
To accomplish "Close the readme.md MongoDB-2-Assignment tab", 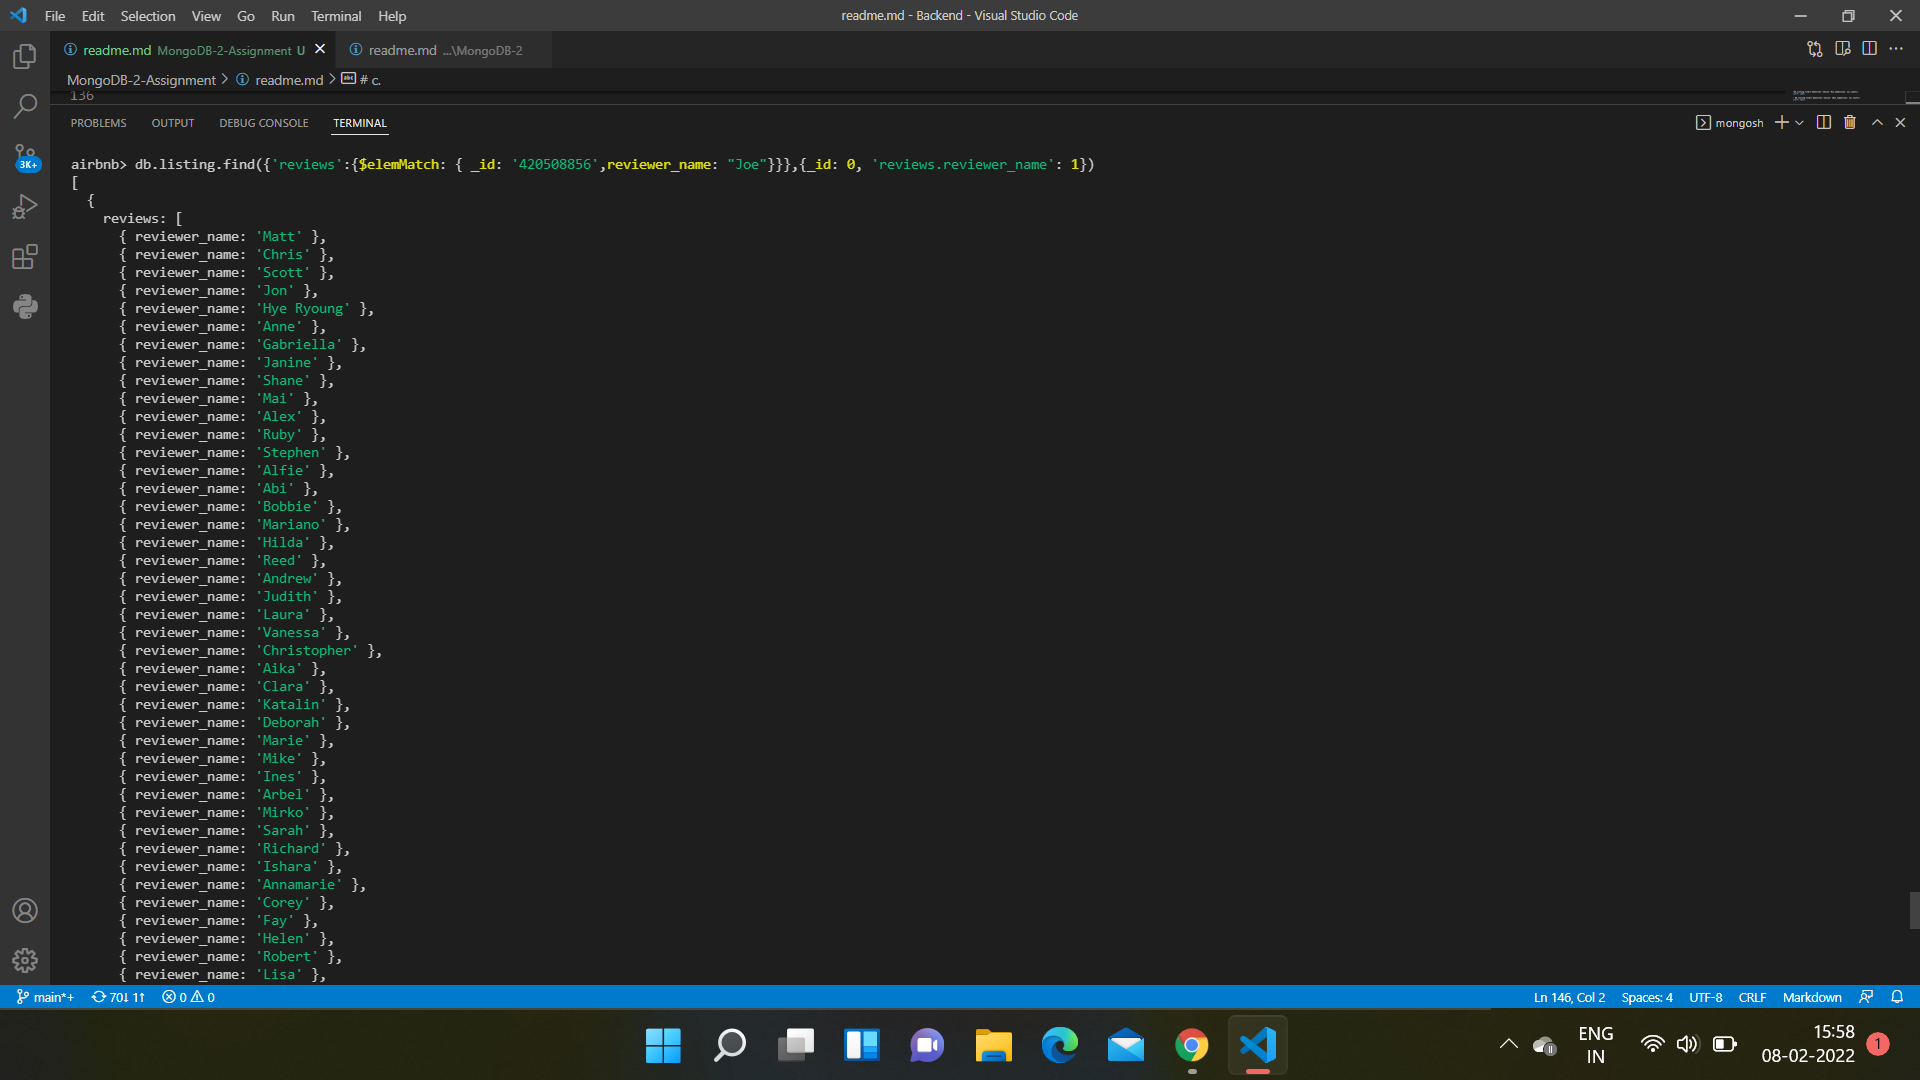I will (x=320, y=49).
